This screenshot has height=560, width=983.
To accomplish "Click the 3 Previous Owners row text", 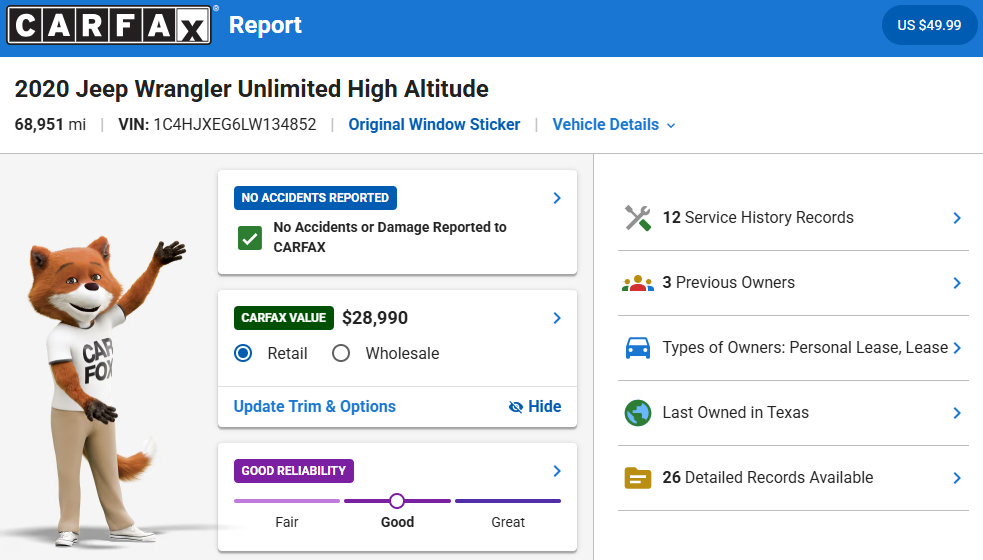I will (x=728, y=283).
